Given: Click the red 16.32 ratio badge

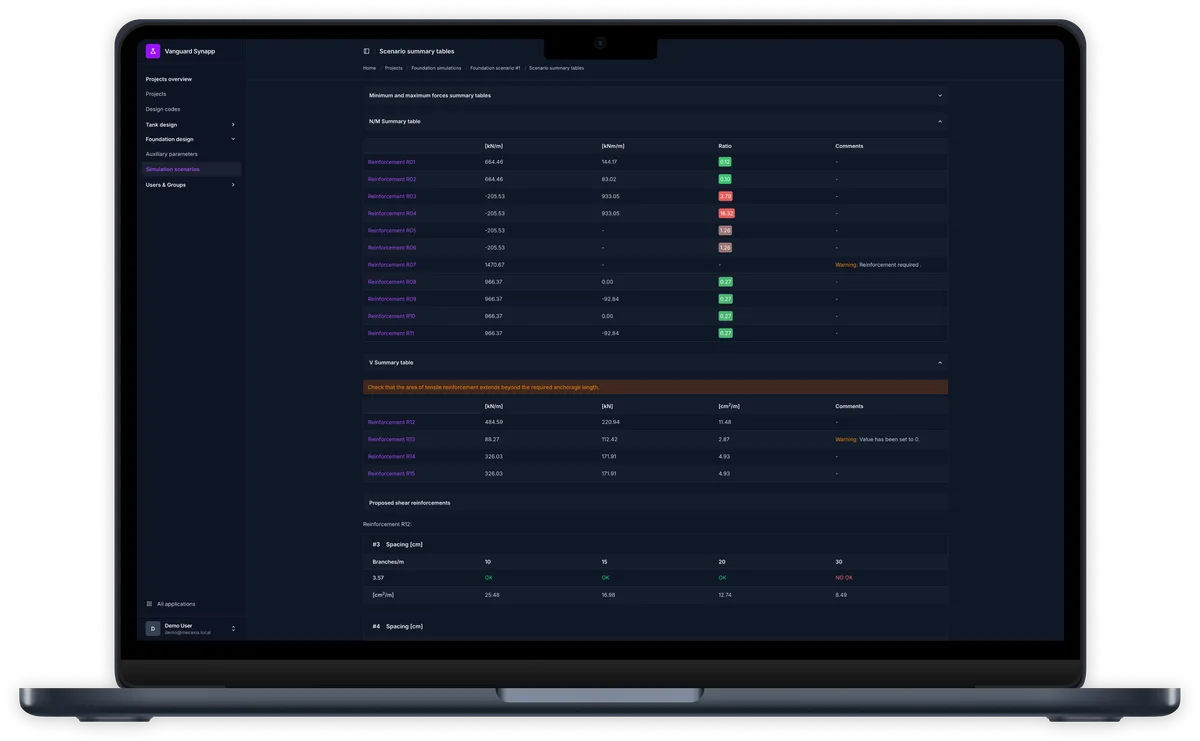Looking at the screenshot, I should [x=727, y=213].
